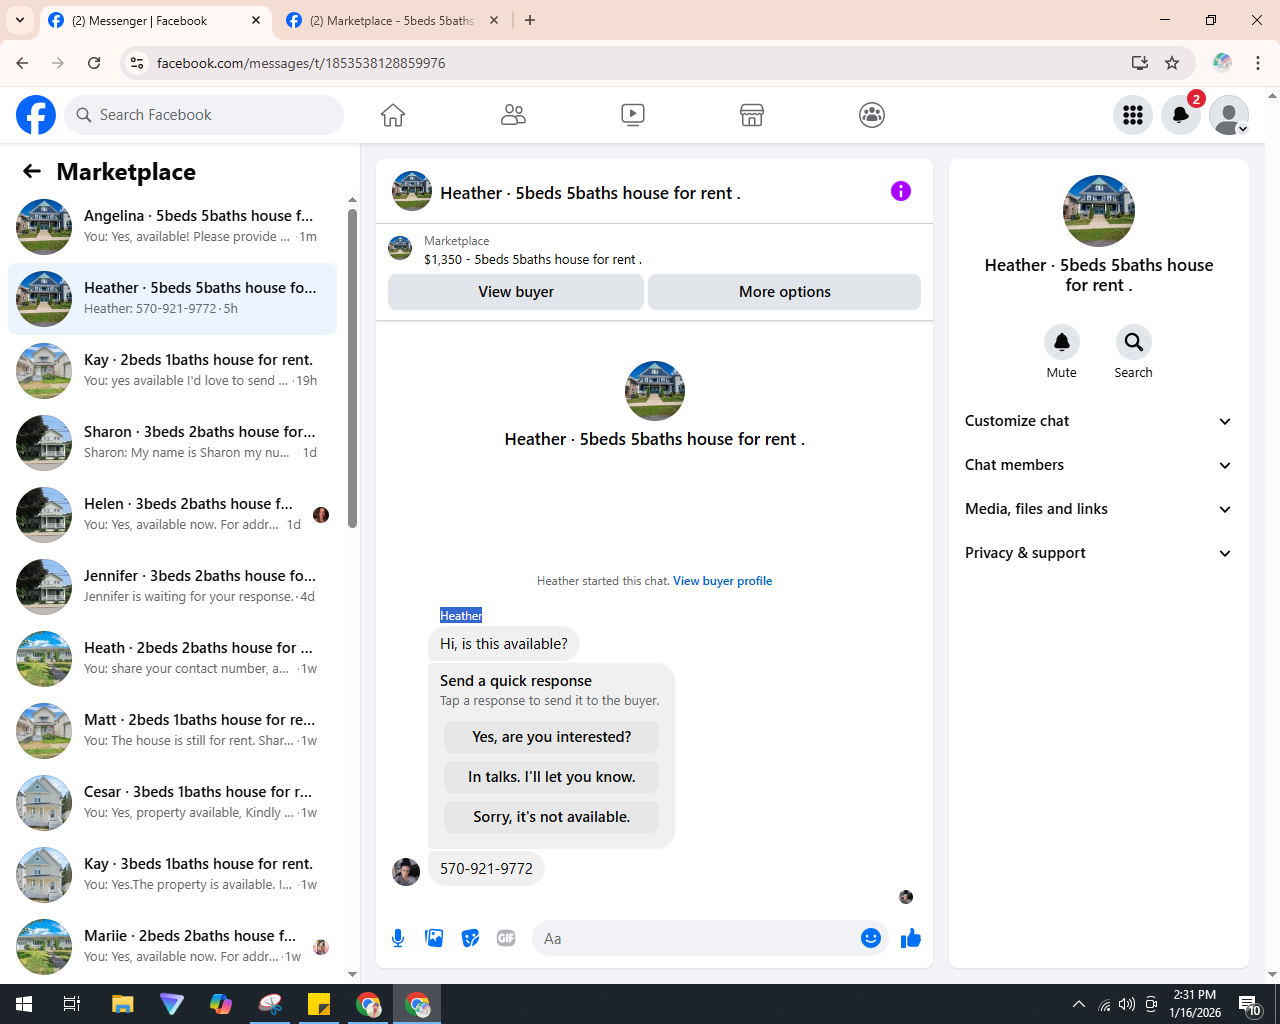The image size is (1280, 1024).
Task: Open Mariie 2beds 2baths conversation
Action: click(x=173, y=947)
